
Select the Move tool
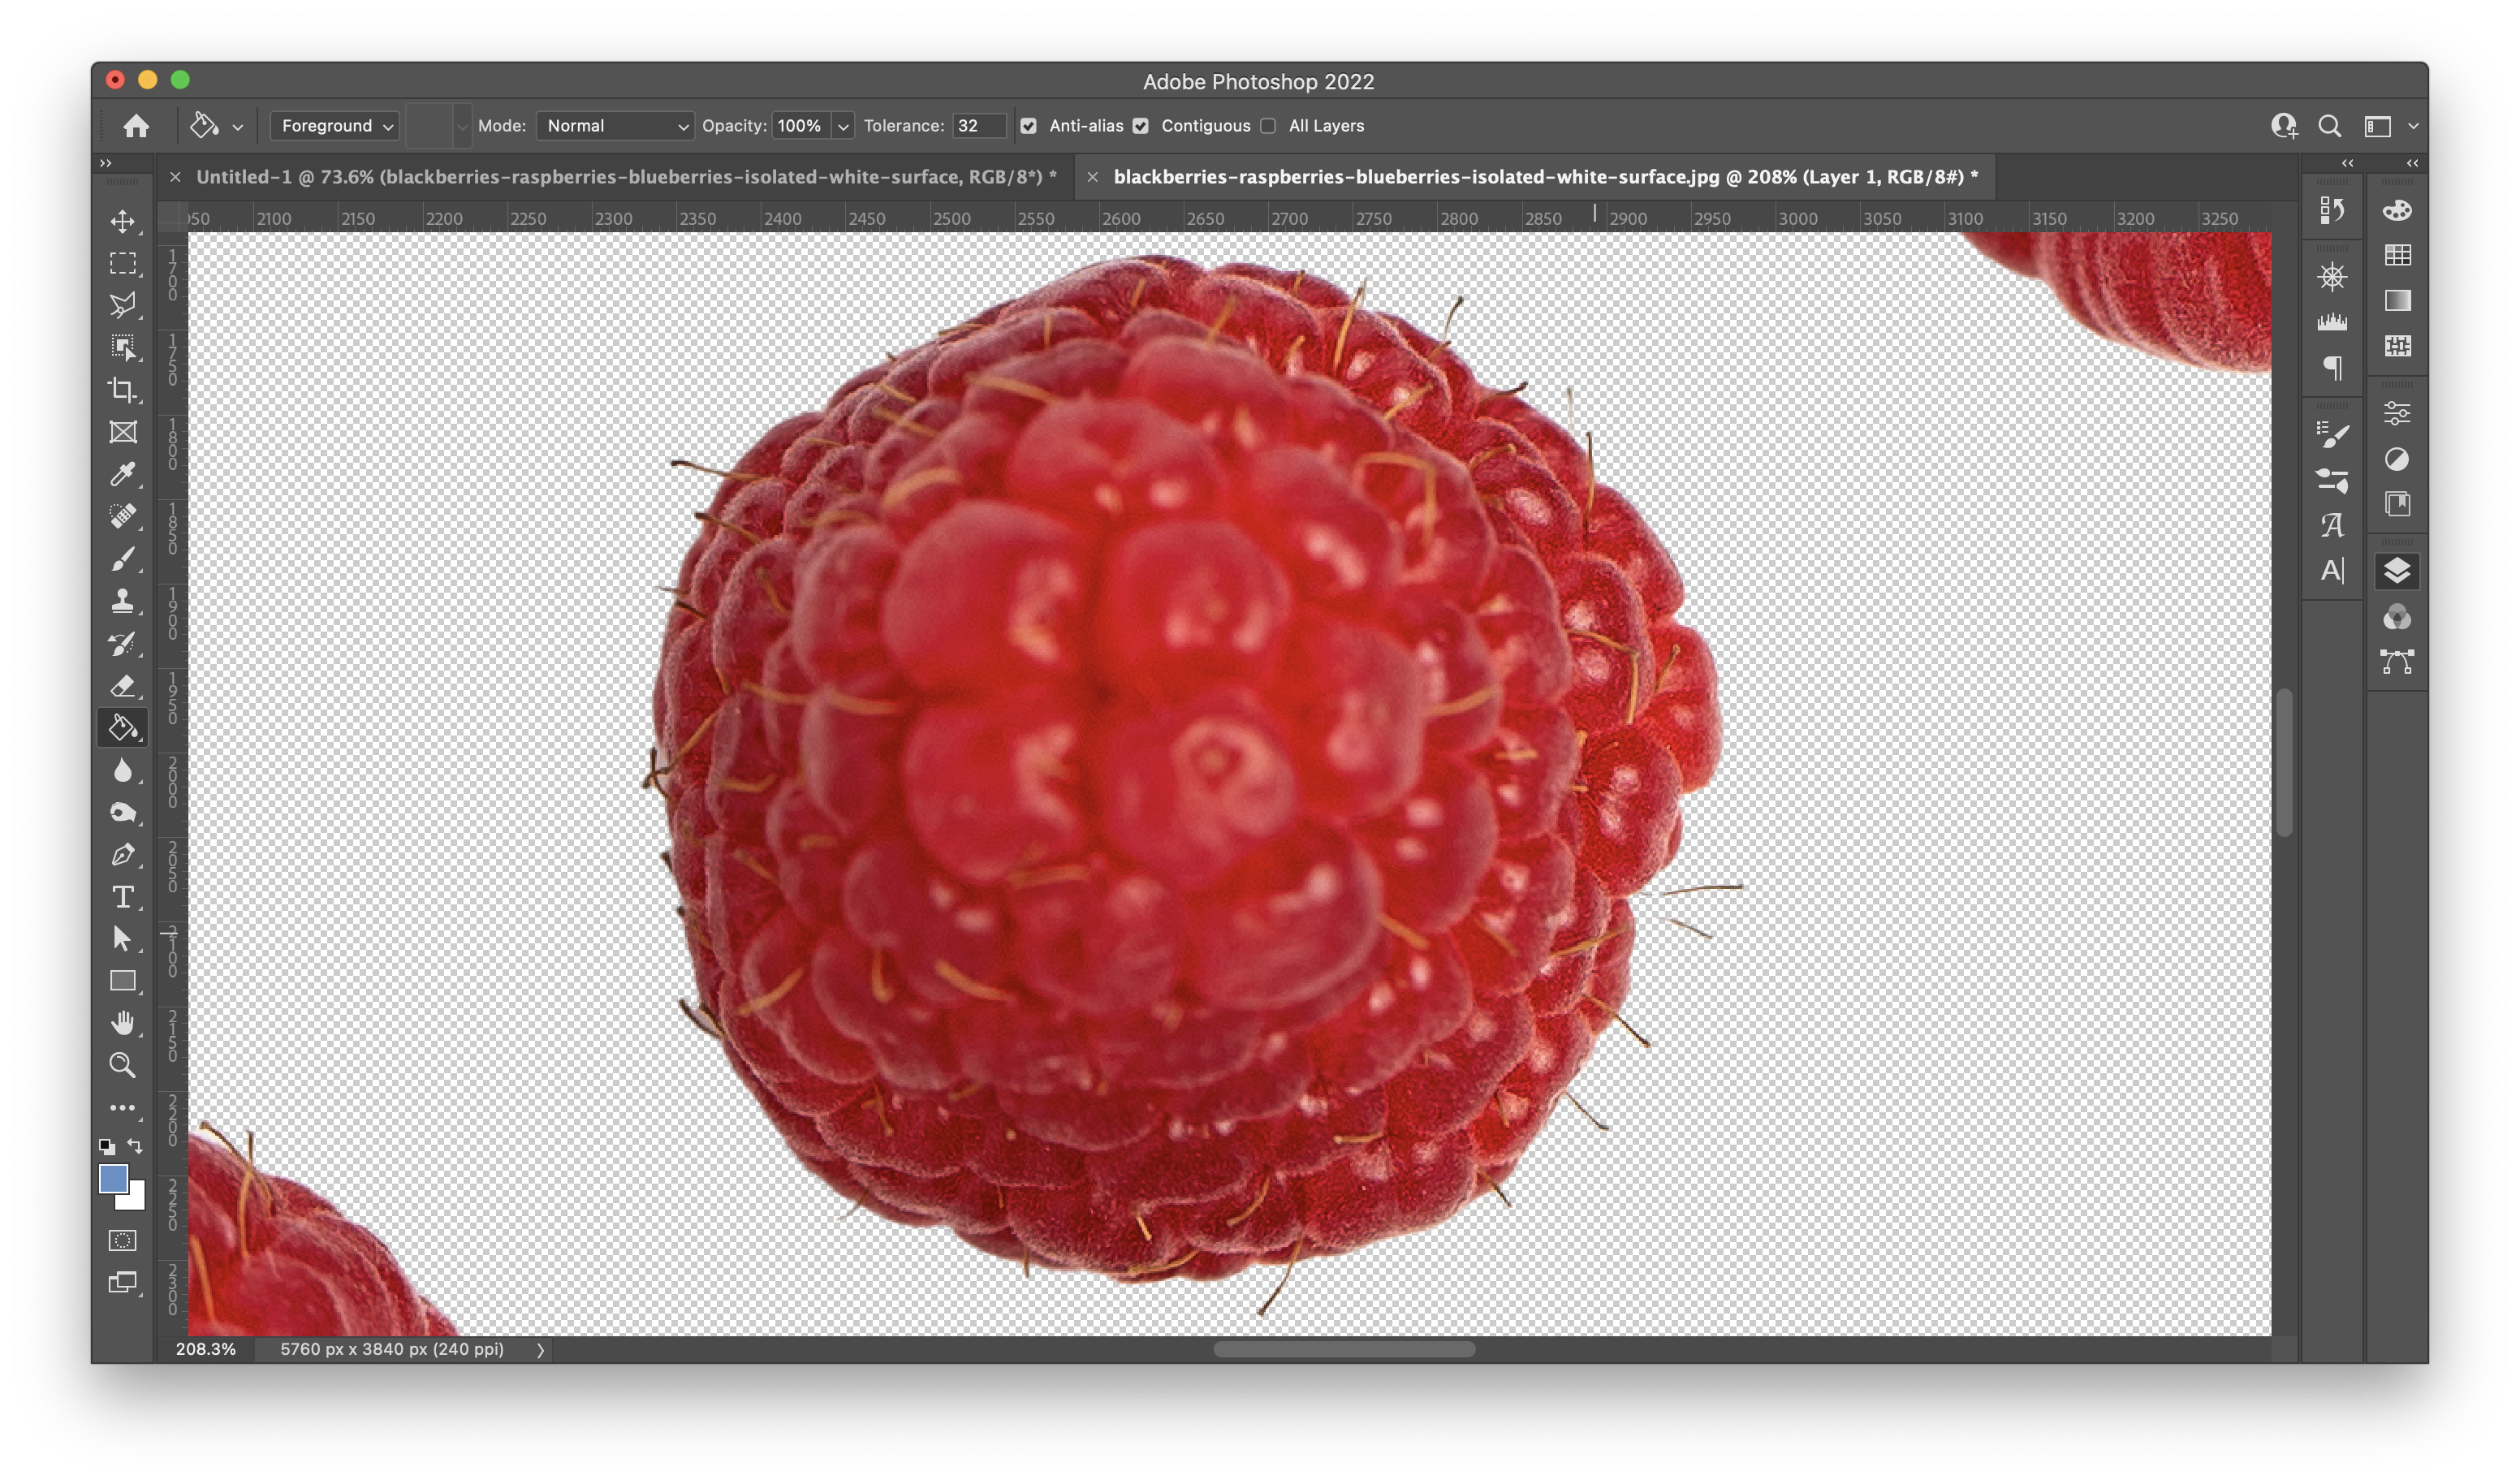point(123,221)
